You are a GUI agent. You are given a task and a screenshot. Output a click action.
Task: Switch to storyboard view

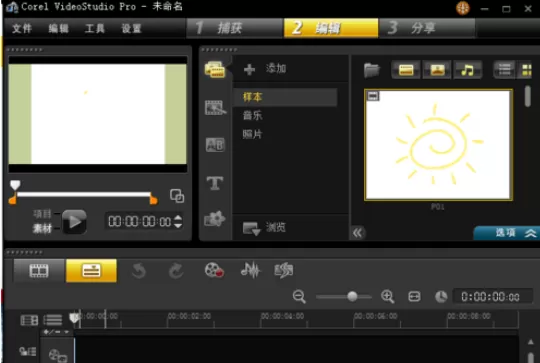tap(39, 271)
